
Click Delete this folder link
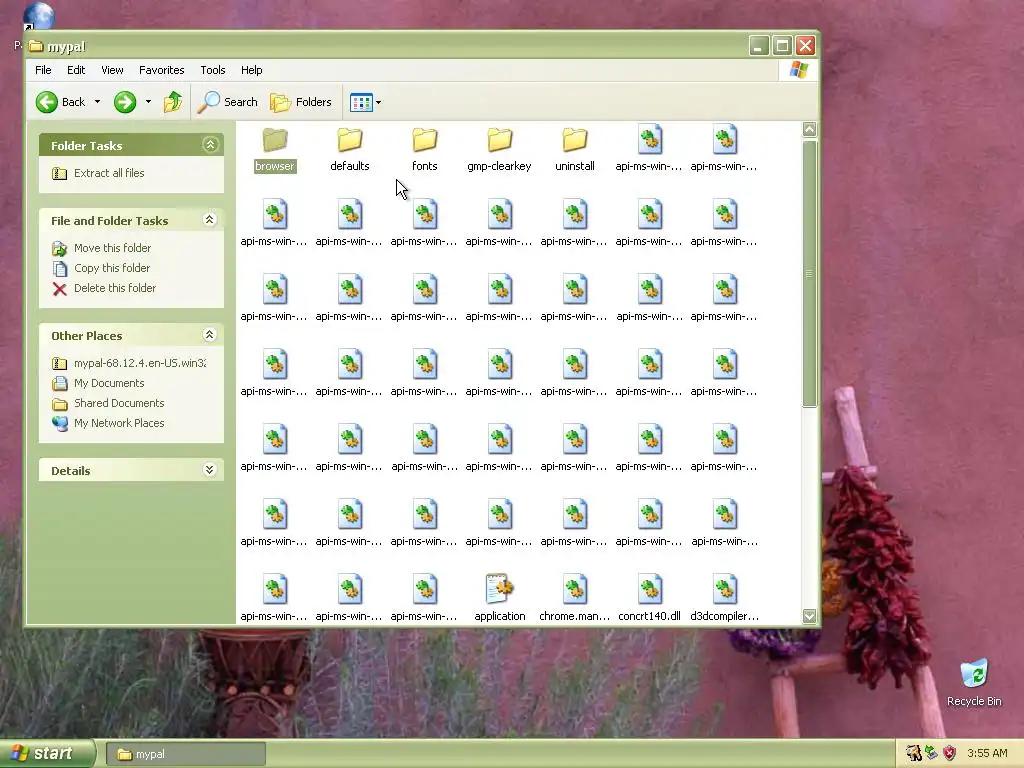coord(115,288)
